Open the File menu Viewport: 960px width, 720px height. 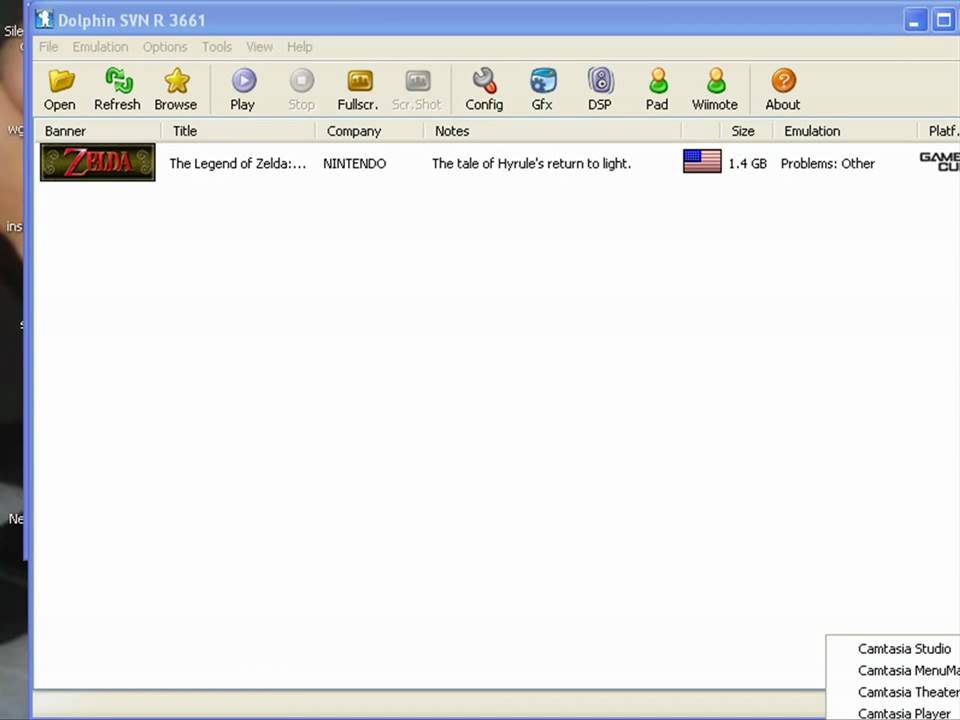(48, 47)
